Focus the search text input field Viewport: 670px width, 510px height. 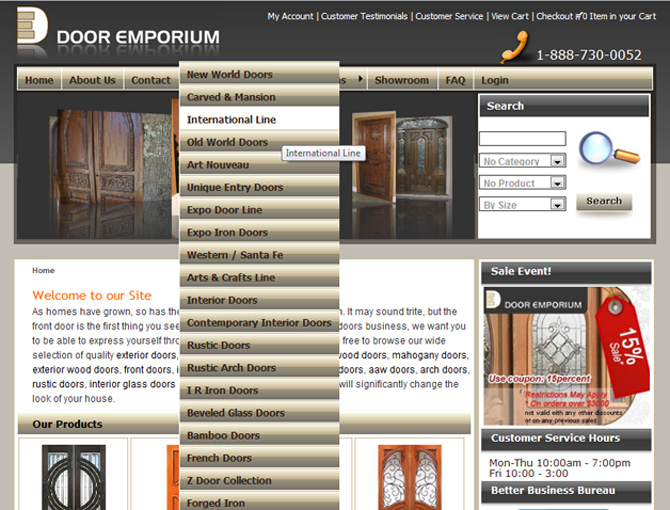pyautogui.click(x=523, y=138)
